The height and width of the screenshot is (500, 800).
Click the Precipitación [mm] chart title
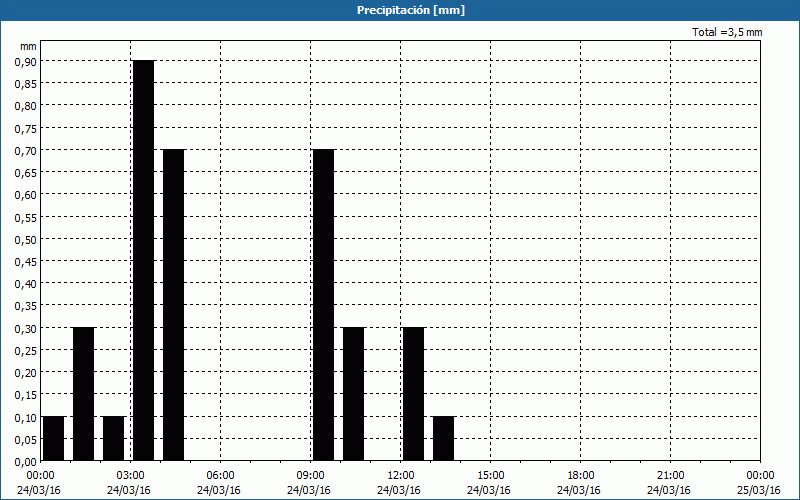(411, 10)
